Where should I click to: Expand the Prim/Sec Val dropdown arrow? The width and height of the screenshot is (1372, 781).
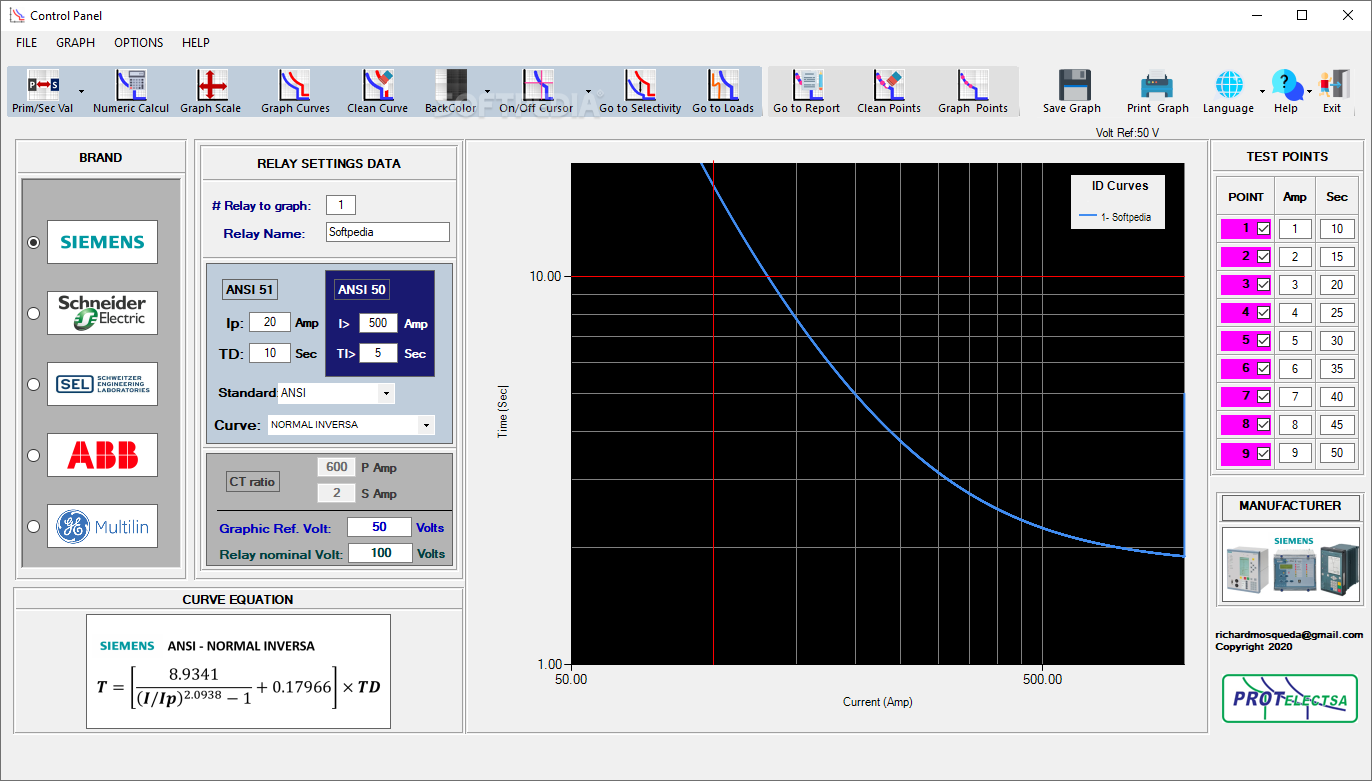point(81,91)
